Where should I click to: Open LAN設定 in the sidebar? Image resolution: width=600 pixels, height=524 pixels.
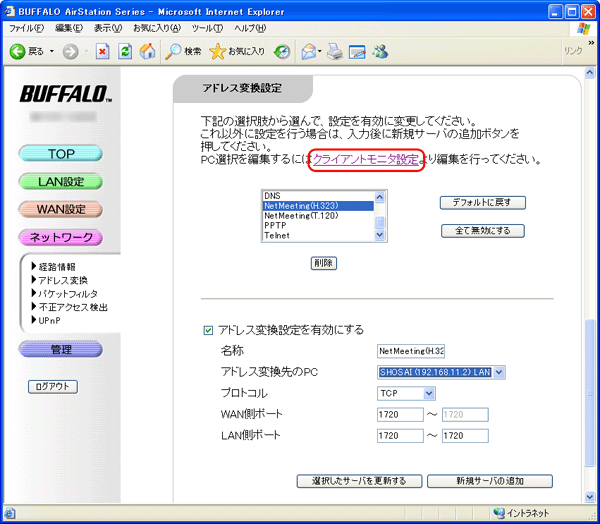(61, 181)
